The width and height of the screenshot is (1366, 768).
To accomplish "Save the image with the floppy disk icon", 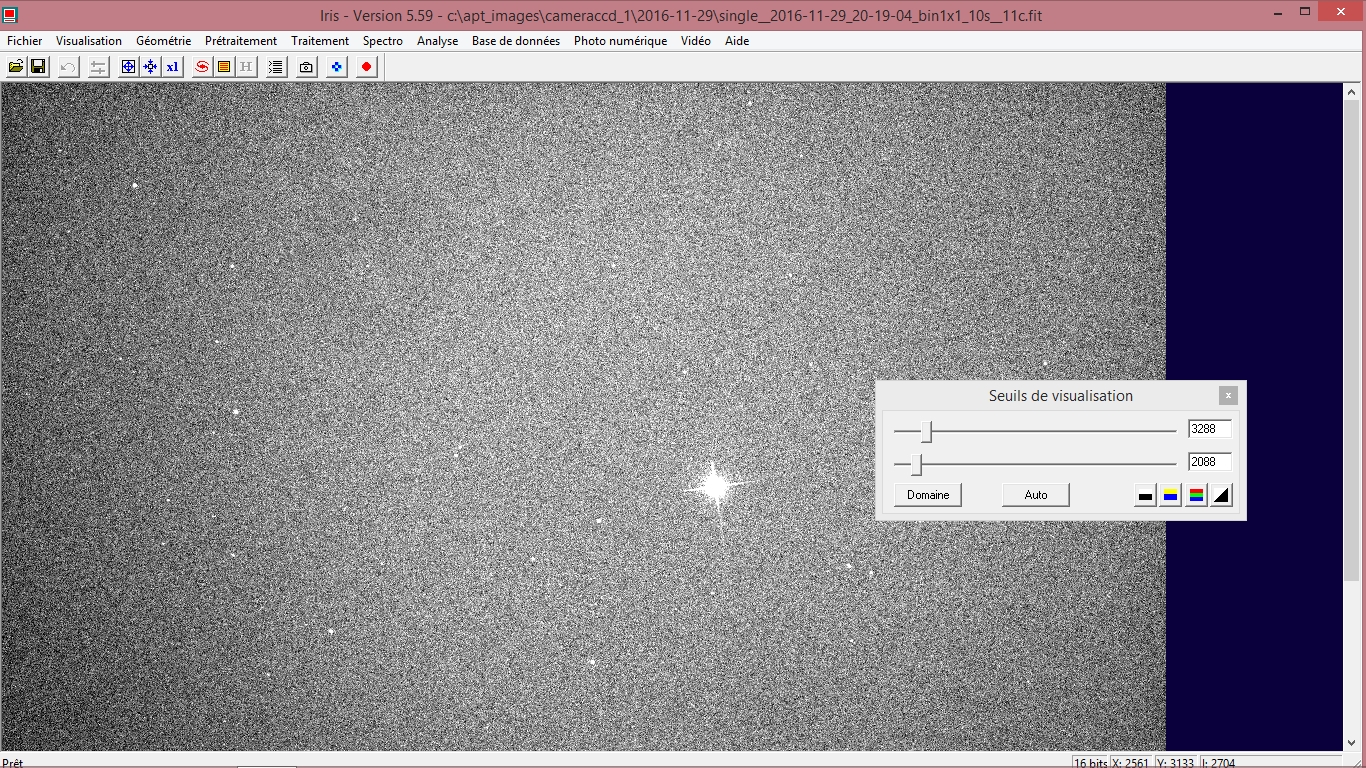I will (38, 67).
